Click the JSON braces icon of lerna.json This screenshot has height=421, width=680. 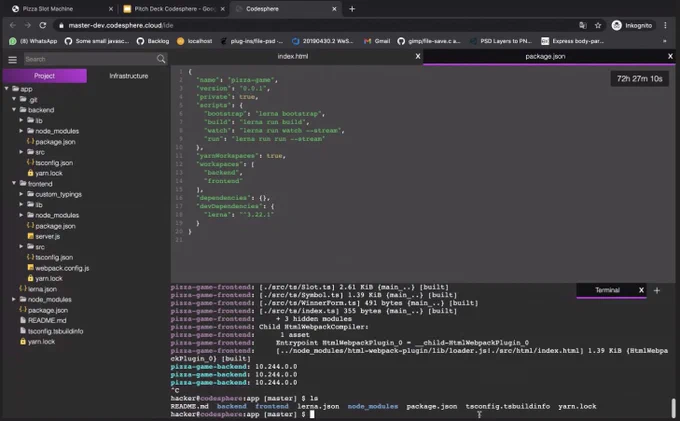point(23,288)
